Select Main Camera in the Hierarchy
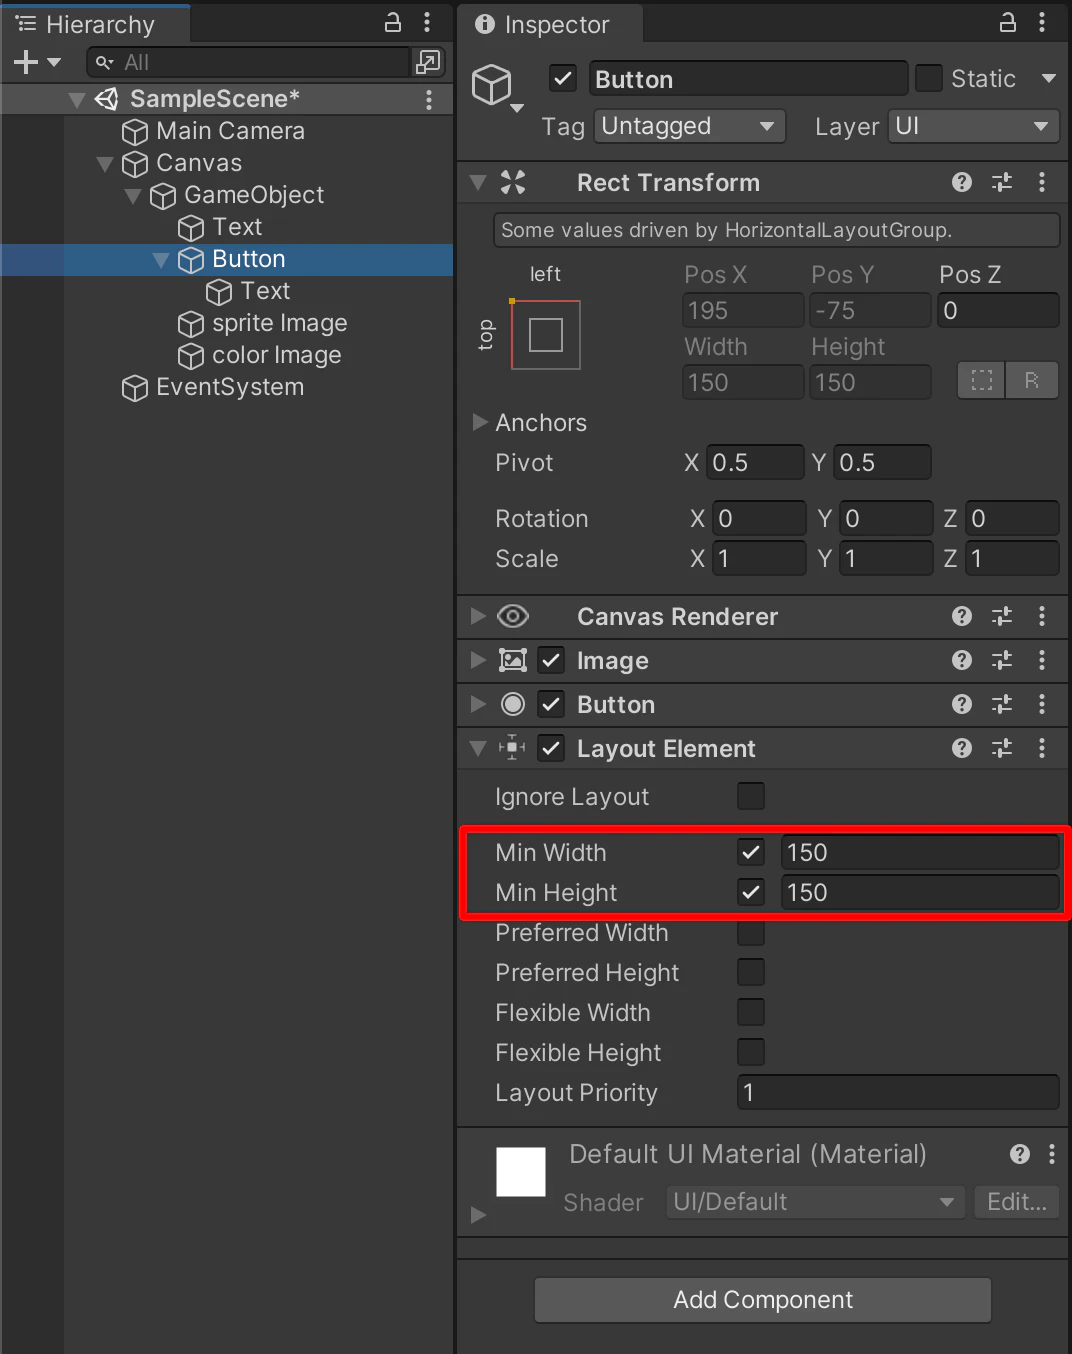The width and height of the screenshot is (1072, 1354). (x=231, y=131)
